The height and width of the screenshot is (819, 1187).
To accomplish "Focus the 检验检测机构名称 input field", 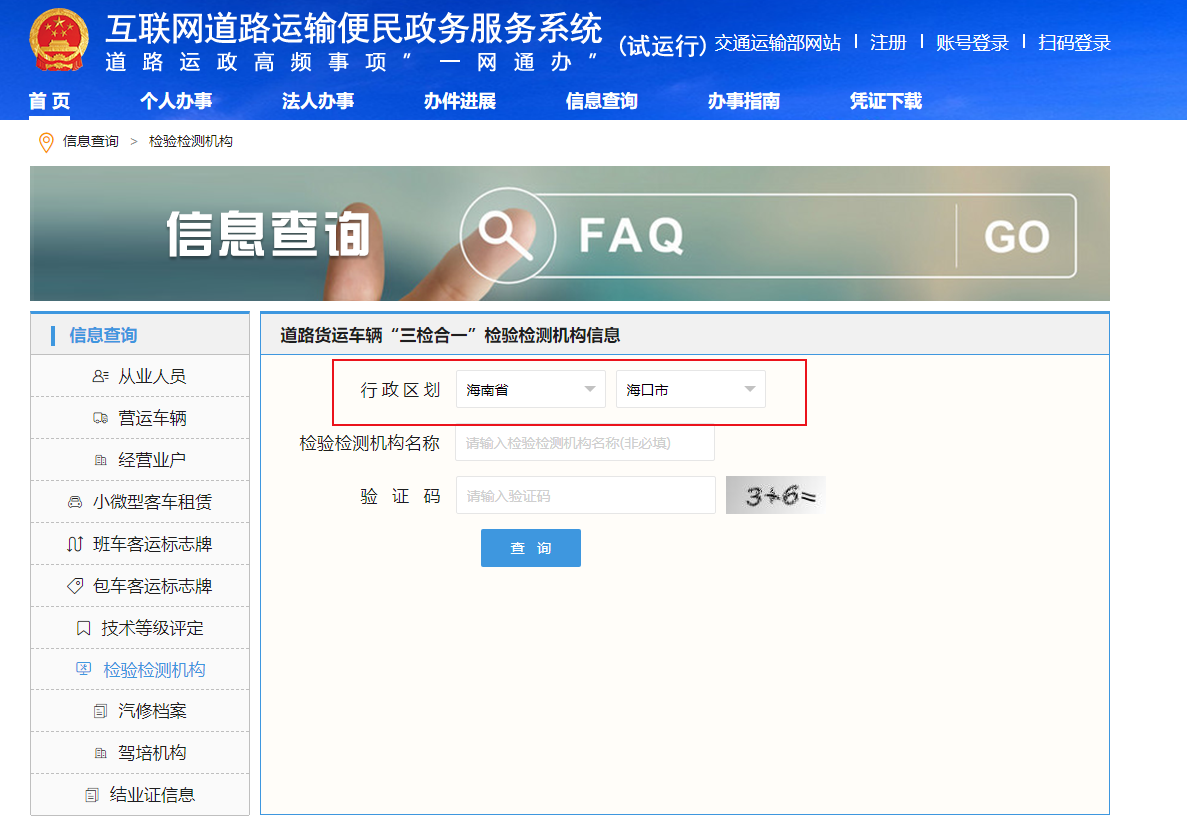I will coord(585,443).
